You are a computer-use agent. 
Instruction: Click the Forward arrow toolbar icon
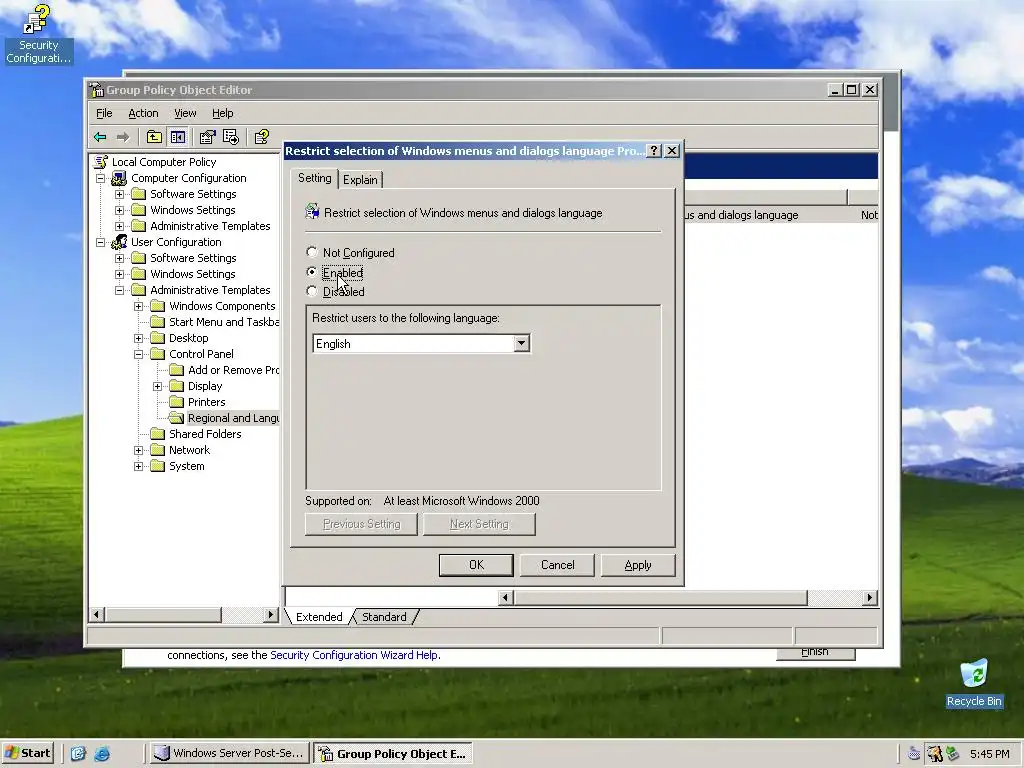click(x=122, y=136)
